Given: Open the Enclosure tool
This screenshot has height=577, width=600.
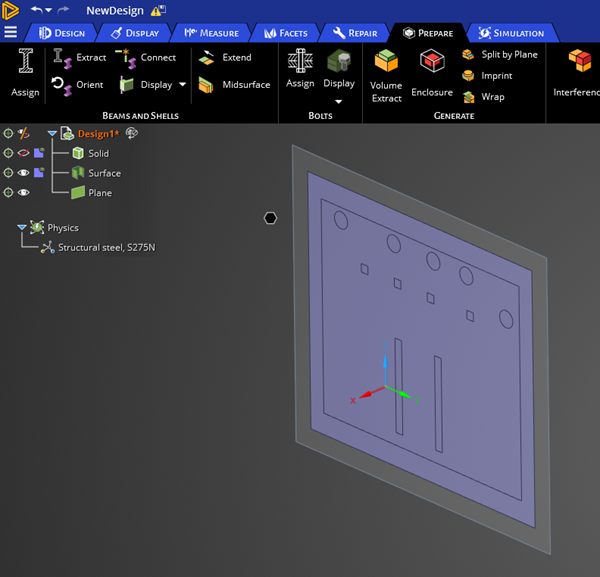Looking at the screenshot, I should click(432, 75).
